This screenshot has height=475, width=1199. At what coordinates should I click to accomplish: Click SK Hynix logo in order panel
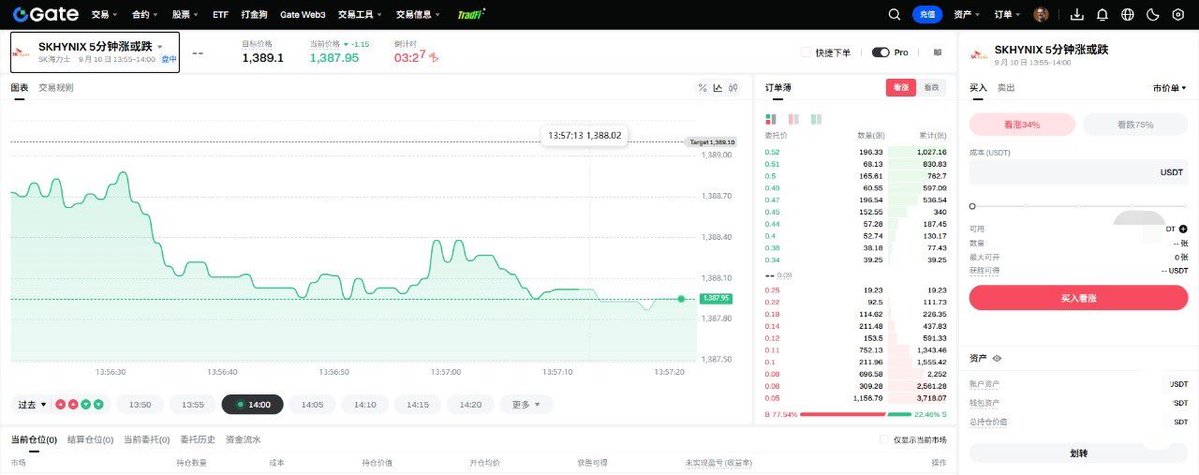(x=978, y=54)
